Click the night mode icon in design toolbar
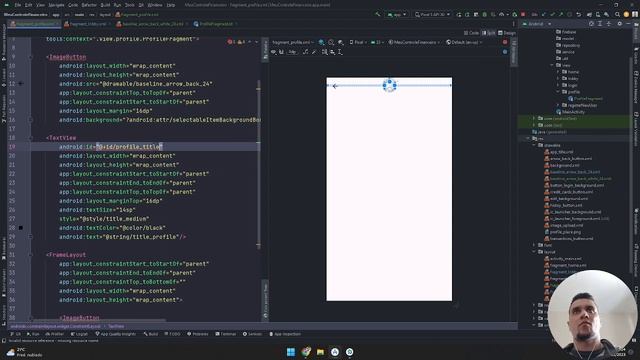 tap(341, 42)
